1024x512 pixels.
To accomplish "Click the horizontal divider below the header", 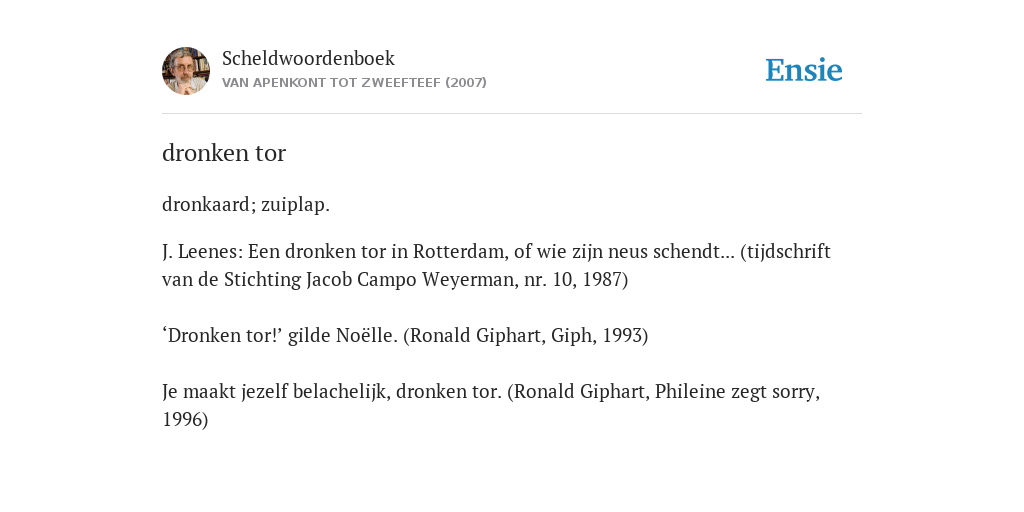I will click(x=512, y=114).
